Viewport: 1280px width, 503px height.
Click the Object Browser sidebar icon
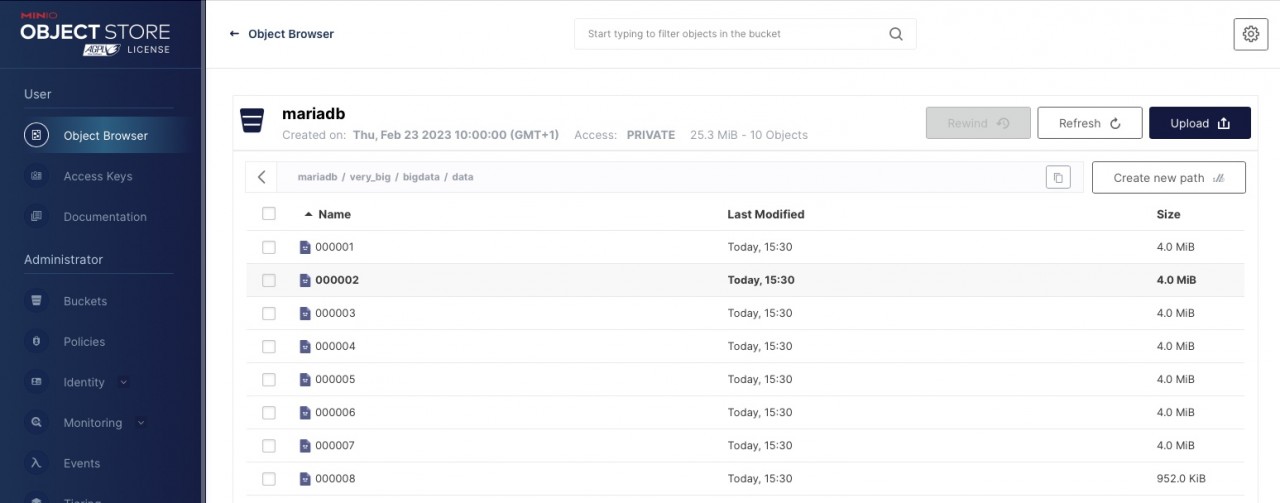click(36, 135)
